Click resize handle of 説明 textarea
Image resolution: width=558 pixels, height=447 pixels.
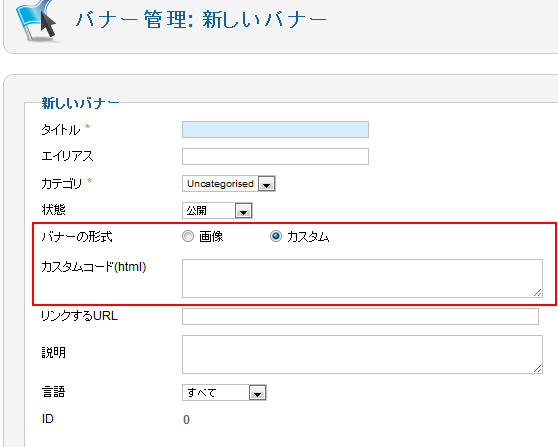538,369
